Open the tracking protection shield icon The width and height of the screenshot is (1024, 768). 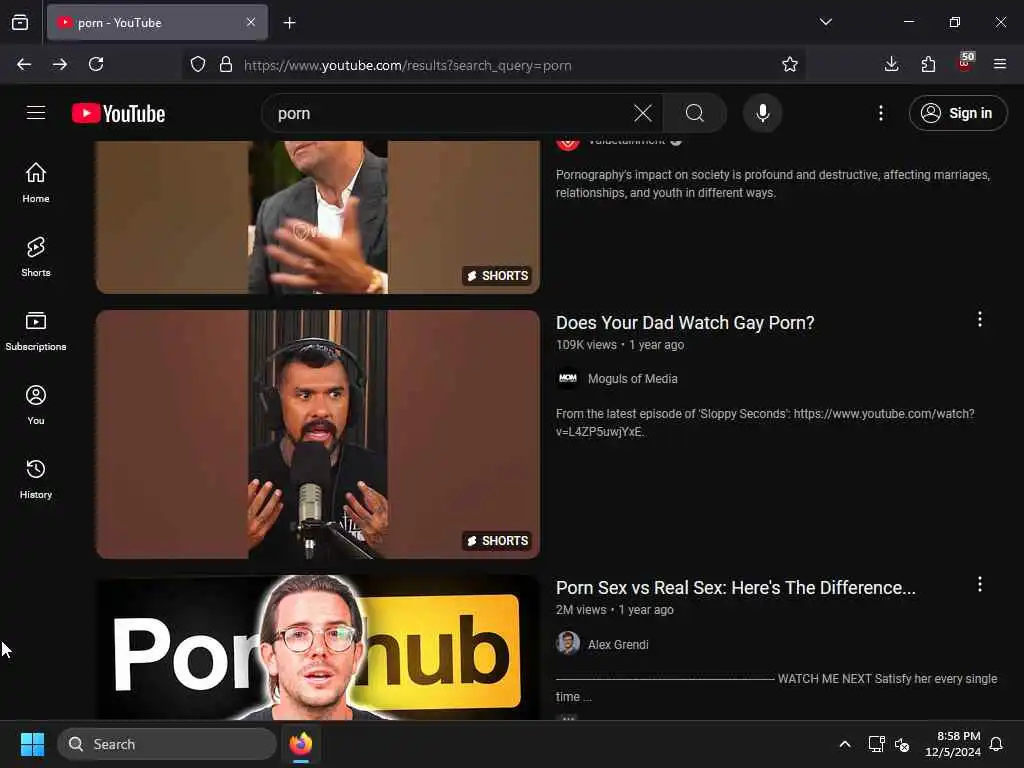pos(198,65)
